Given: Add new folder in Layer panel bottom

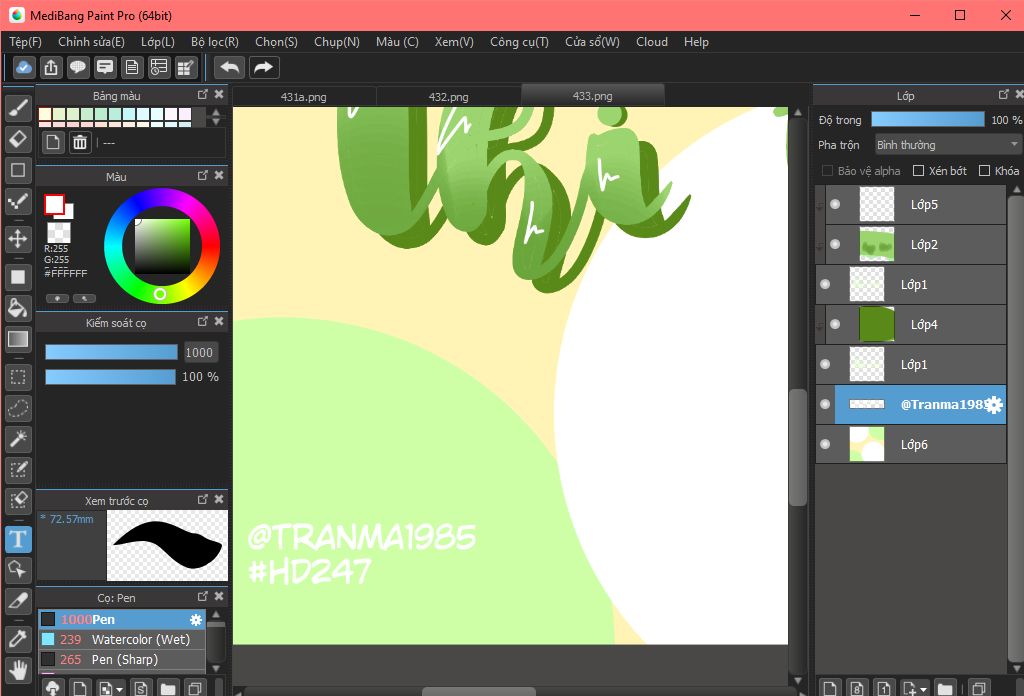Looking at the screenshot, I should (944, 688).
